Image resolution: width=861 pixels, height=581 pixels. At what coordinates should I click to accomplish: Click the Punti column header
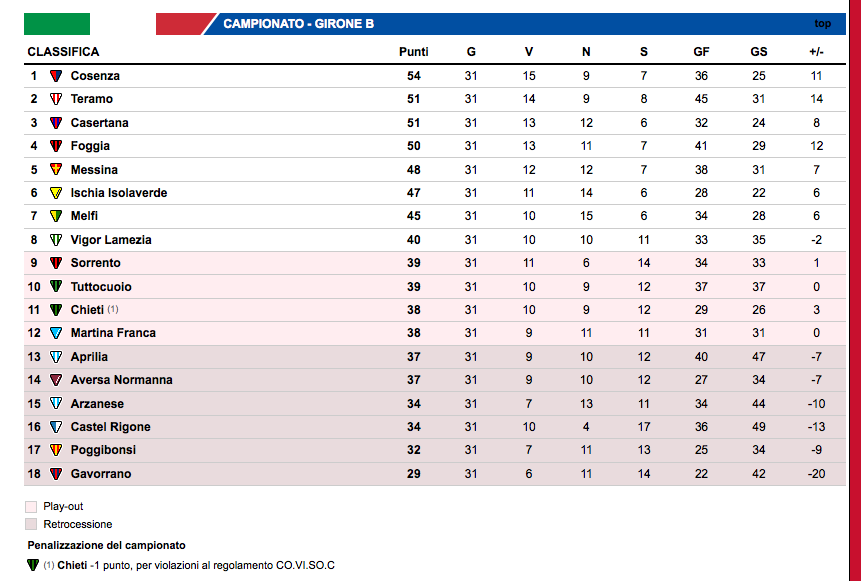[x=413, y=52]
